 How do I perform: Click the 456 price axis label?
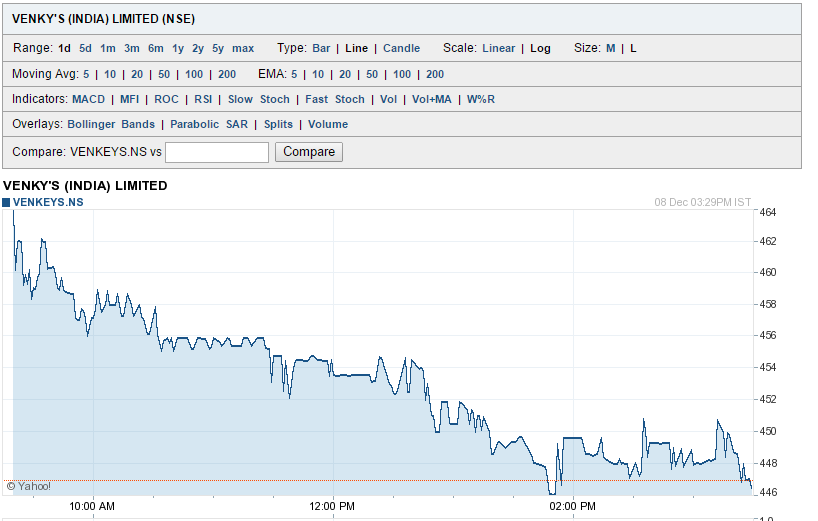(x=768, y=335)
